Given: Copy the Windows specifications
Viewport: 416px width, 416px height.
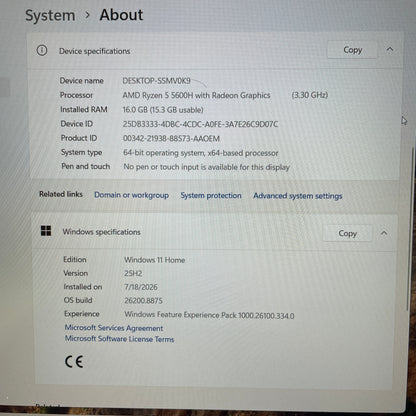Looking at the screenshot, I should [x=347, y=233].
